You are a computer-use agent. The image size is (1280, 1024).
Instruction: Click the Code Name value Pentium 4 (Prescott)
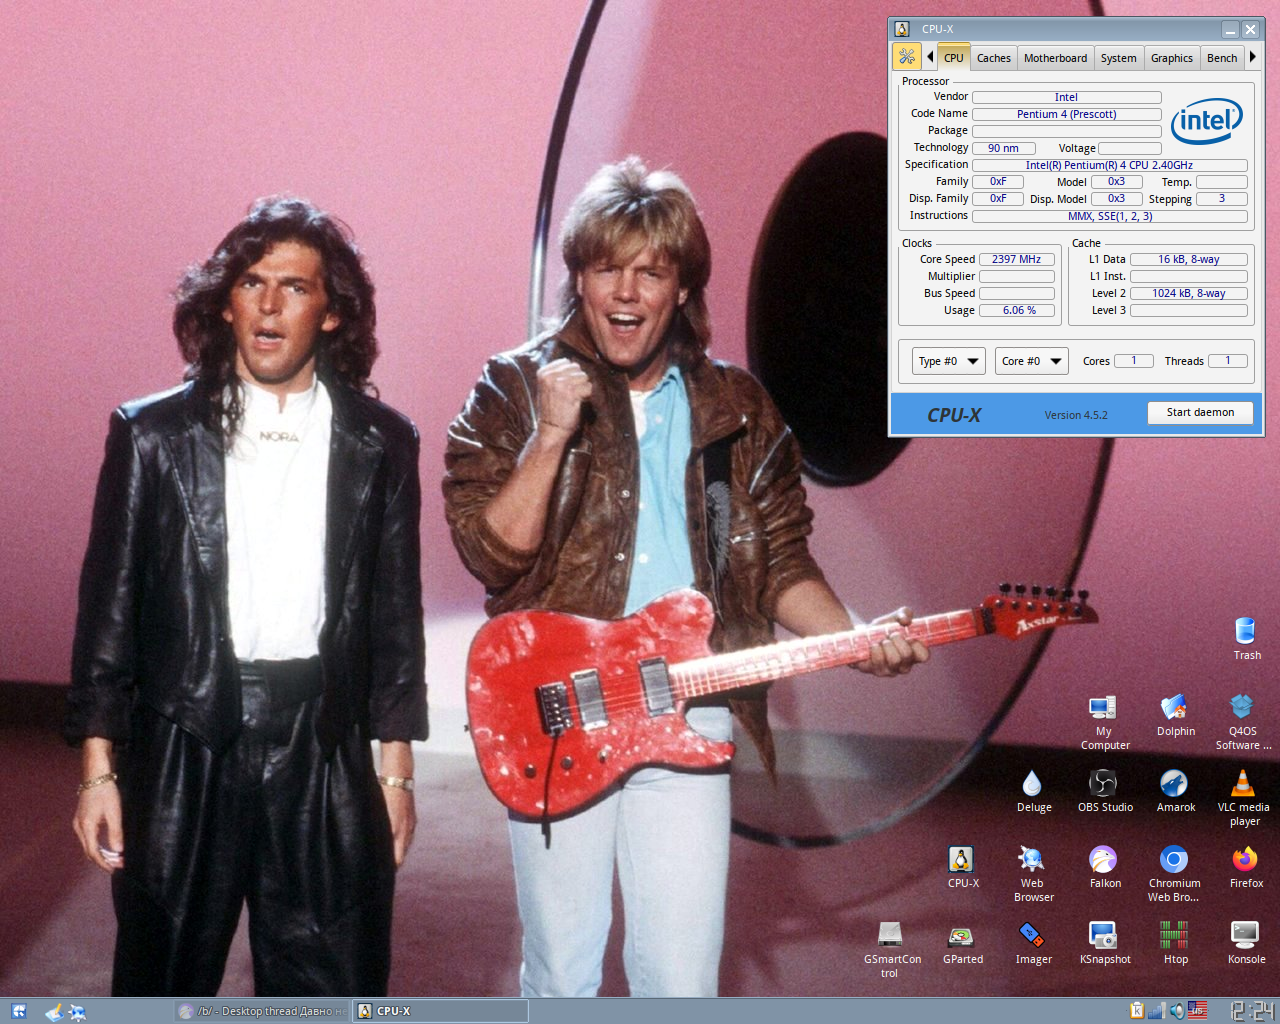1066,114
